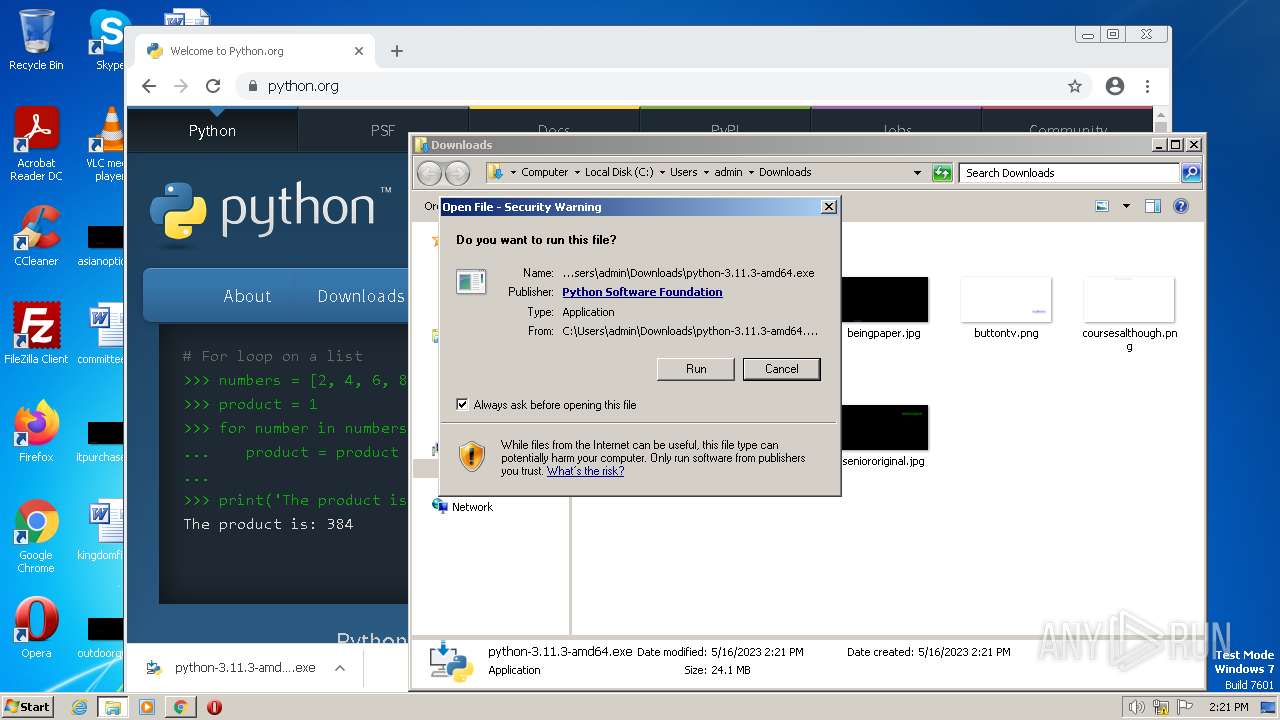Select Network in explorer navigation pane
Viewport: 1280px width, 720px height.
472,507
